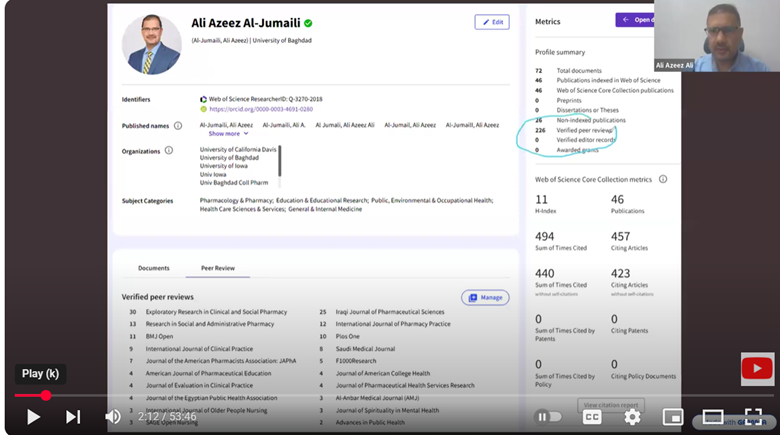Click the Web of Science ResearcherID icon
The height and width of the screenshot is (435, 780).
203,99
